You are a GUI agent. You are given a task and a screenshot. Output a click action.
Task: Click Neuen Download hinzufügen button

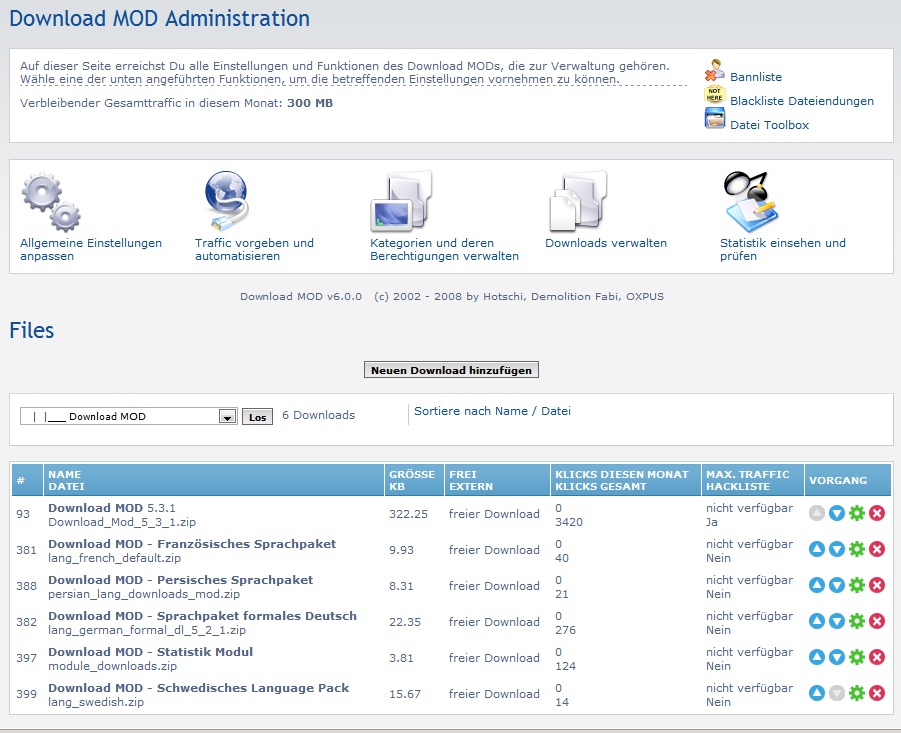click(451, 370)
